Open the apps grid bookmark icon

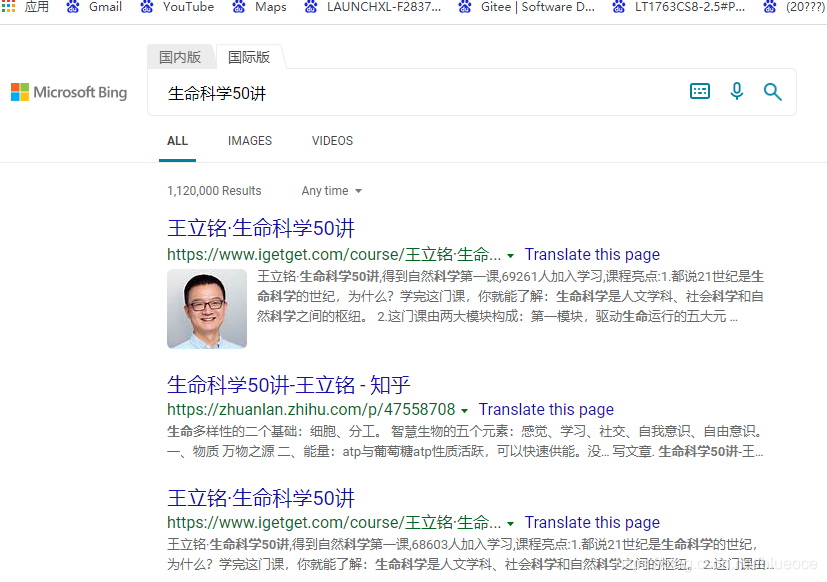tap(8, 6)
